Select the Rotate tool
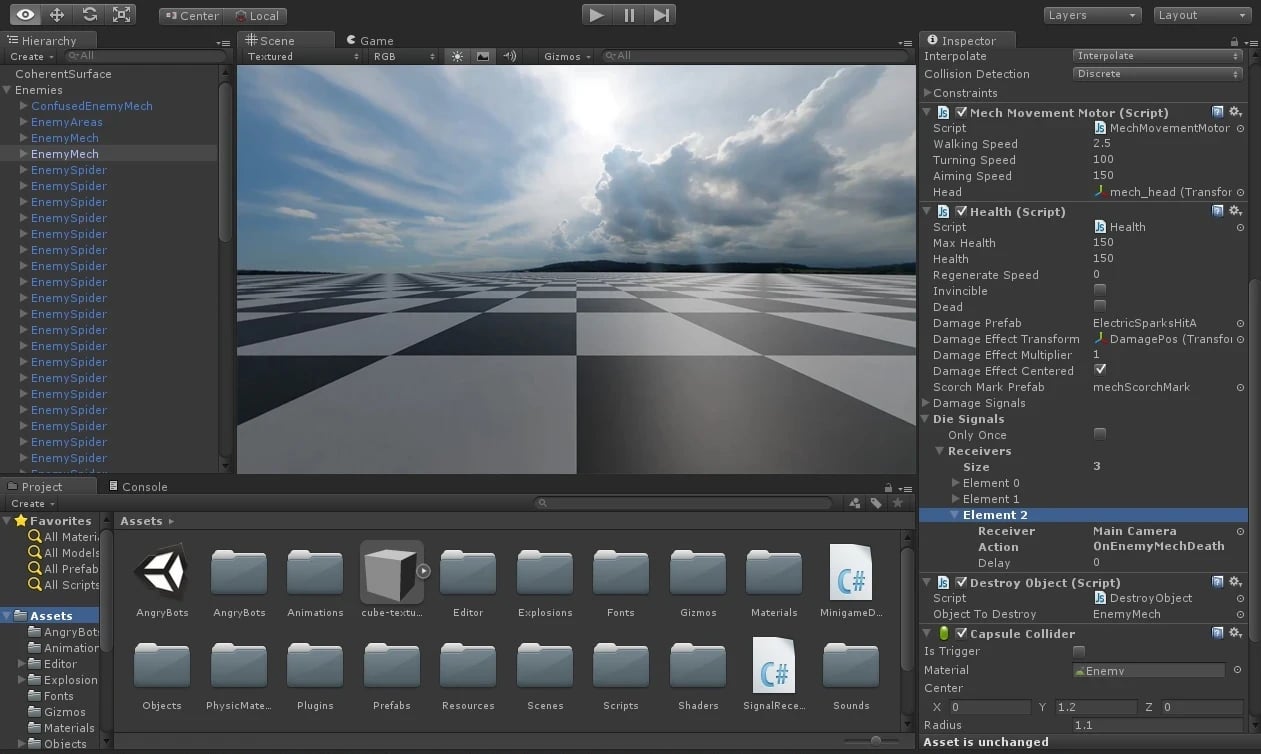 coord(90,14)
